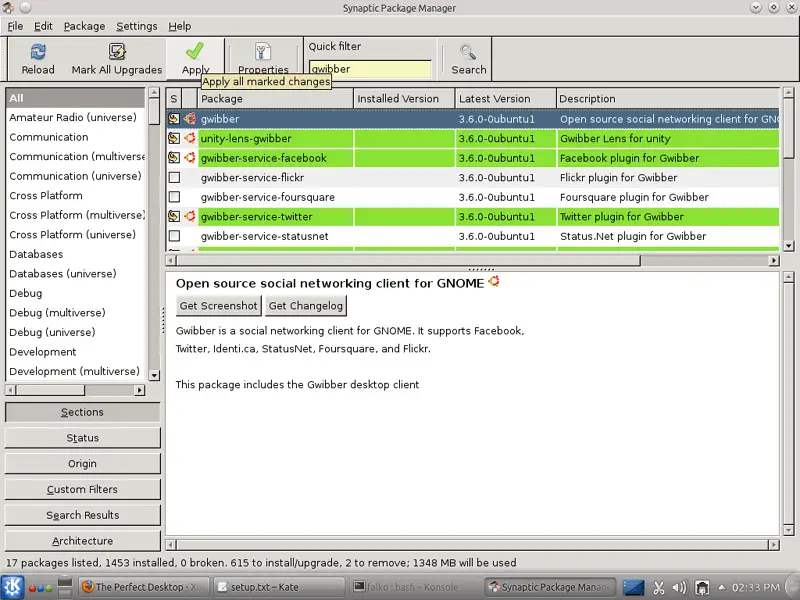Click Get Screenshot button
Image resolution: width=800 pixels, height=600 pixels.
[x=218, y=306]
